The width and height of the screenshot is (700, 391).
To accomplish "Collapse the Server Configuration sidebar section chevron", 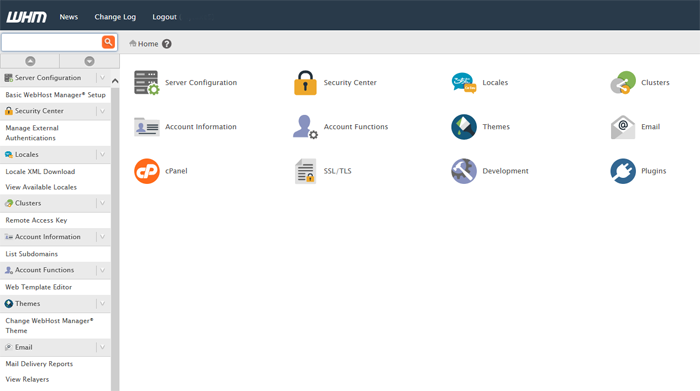I will click(x=102, y=78).
